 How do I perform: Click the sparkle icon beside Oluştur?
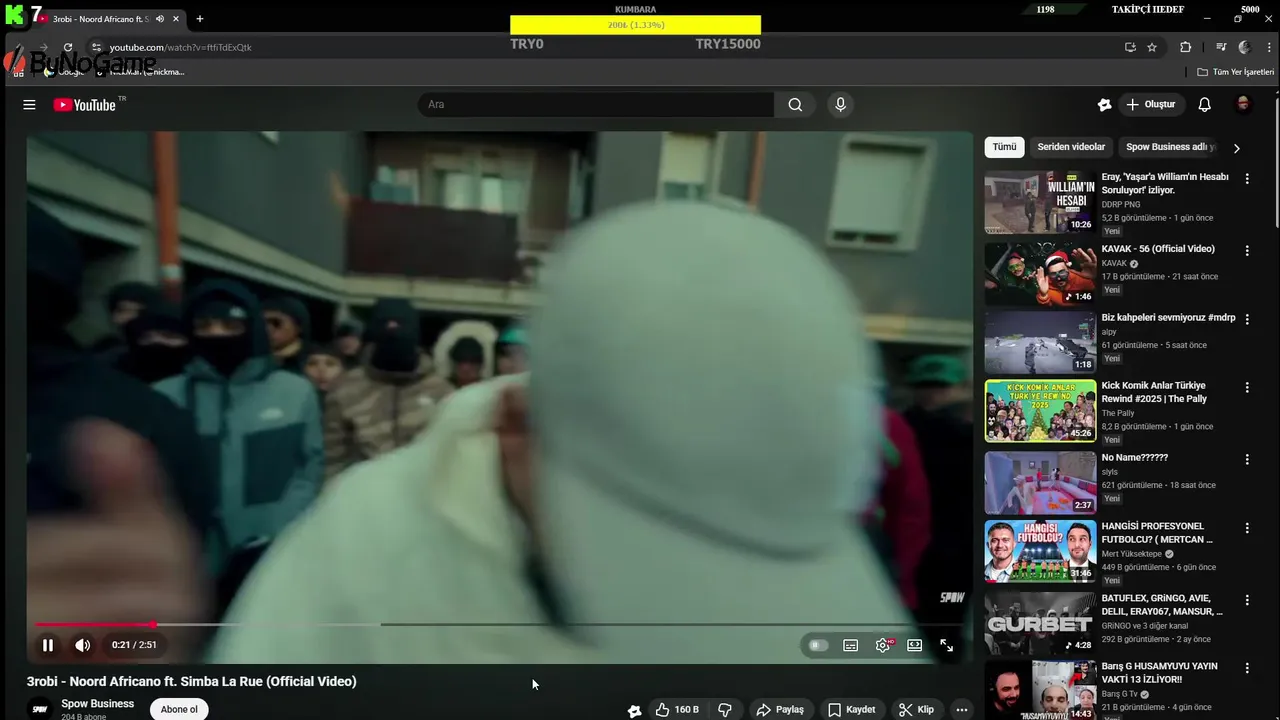1104,104
